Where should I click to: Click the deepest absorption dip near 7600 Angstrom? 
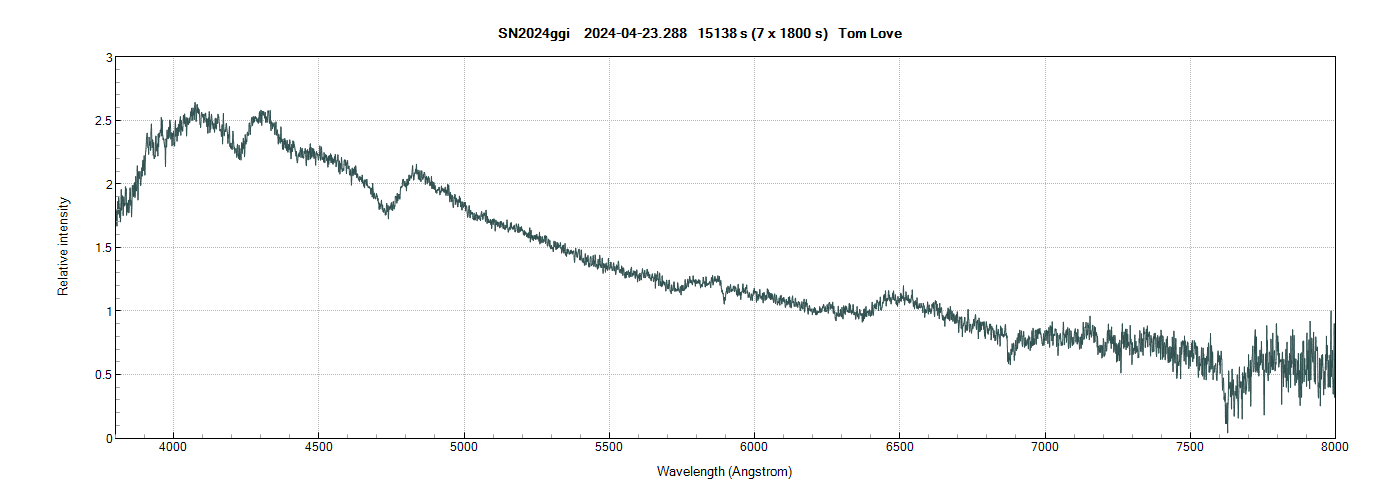pyautogui.click(x=1227, y=430)
